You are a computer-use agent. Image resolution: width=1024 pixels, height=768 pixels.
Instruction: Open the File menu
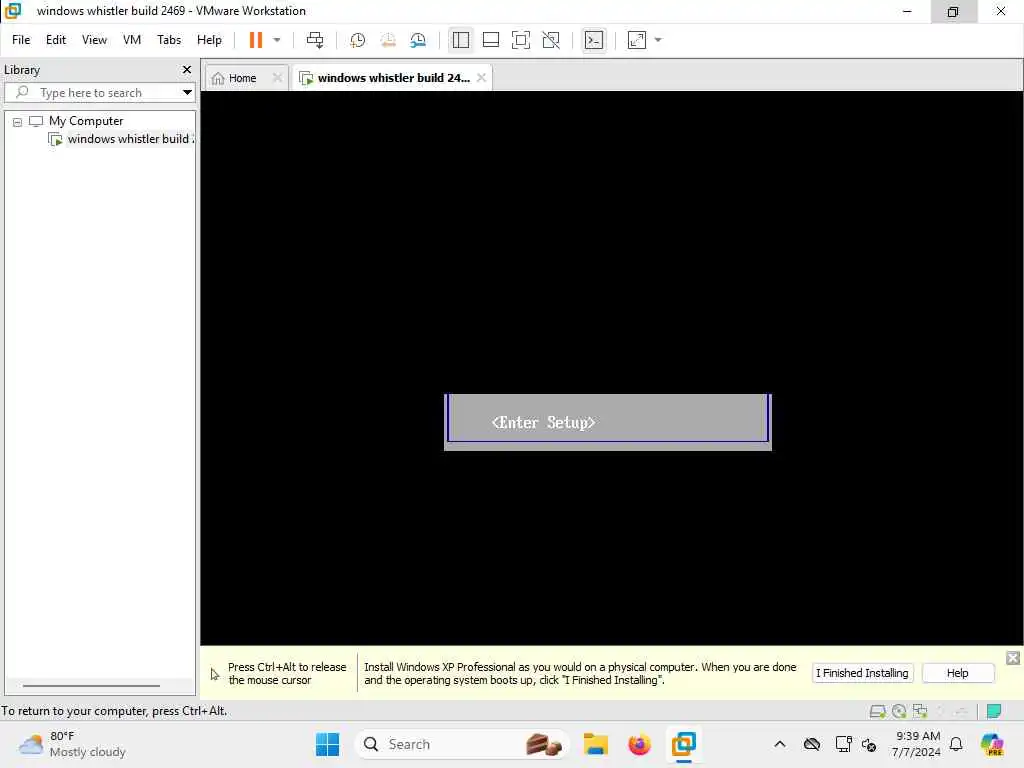(21, 40)
